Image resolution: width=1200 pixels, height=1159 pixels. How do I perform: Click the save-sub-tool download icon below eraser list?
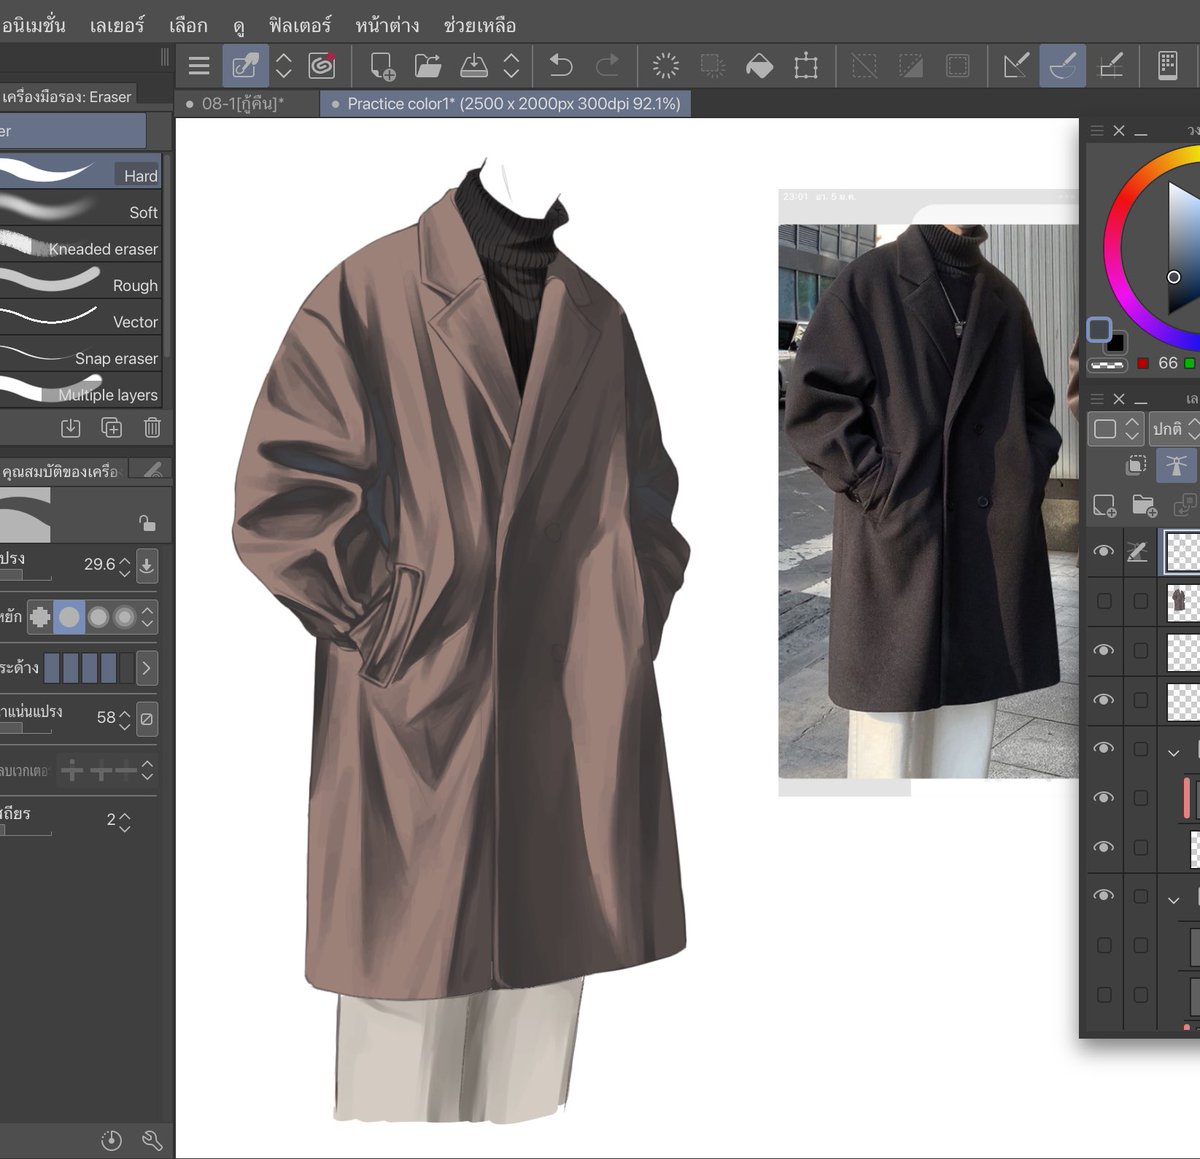(71, 428)
